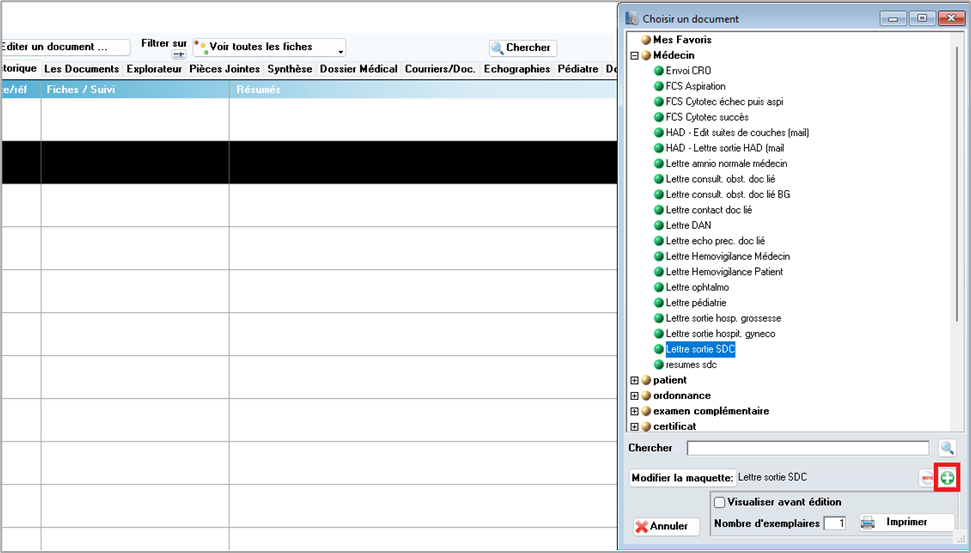The image size is (971, 553).
Task: Click the Chercher text input in dialog
Action: (x=808, y=448)
